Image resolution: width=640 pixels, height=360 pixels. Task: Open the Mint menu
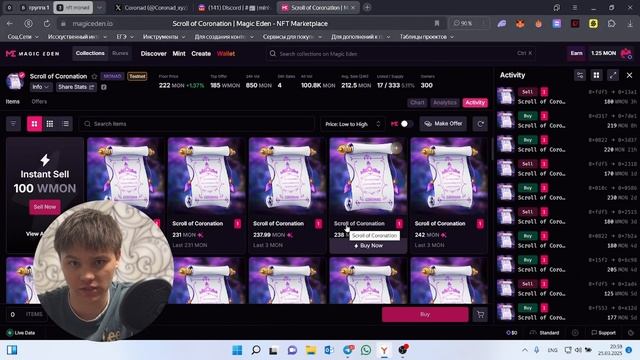pyautogui.click(x=179, y=53)
